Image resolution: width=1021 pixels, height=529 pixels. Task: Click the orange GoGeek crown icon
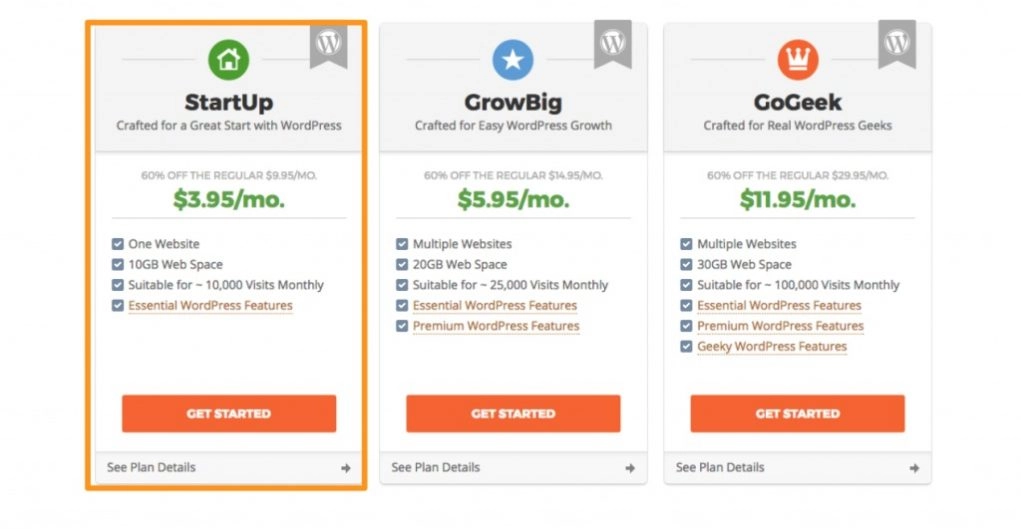tap(798, 60)
